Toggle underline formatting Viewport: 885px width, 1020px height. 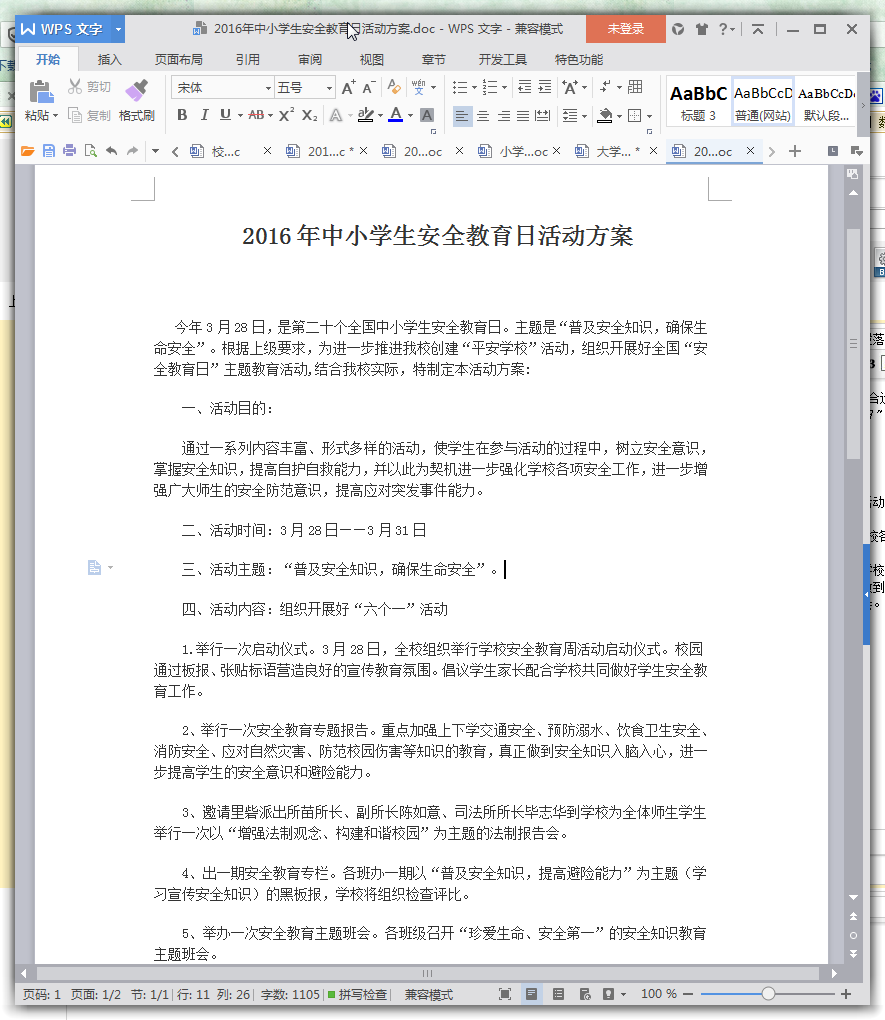click(x=225, y=116)
